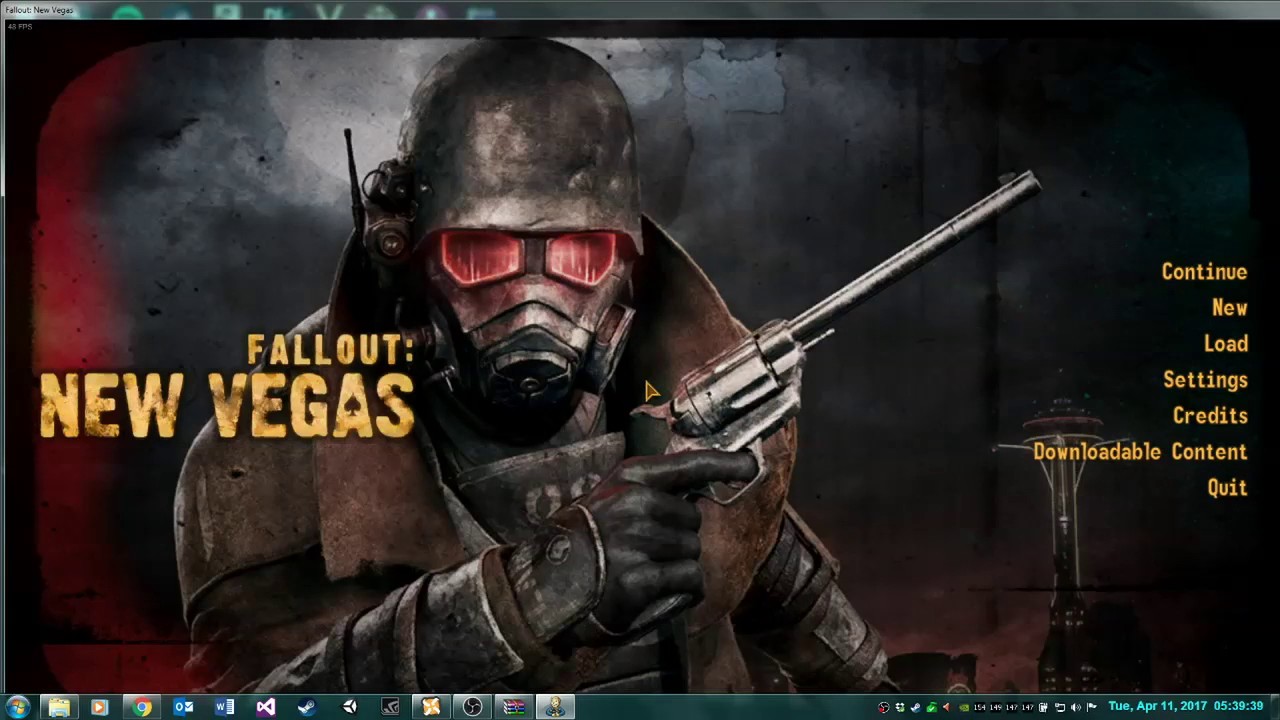Open the Action Center flag icon
The width and height of the screenshot is (1280, 720).
[1092, 707]
